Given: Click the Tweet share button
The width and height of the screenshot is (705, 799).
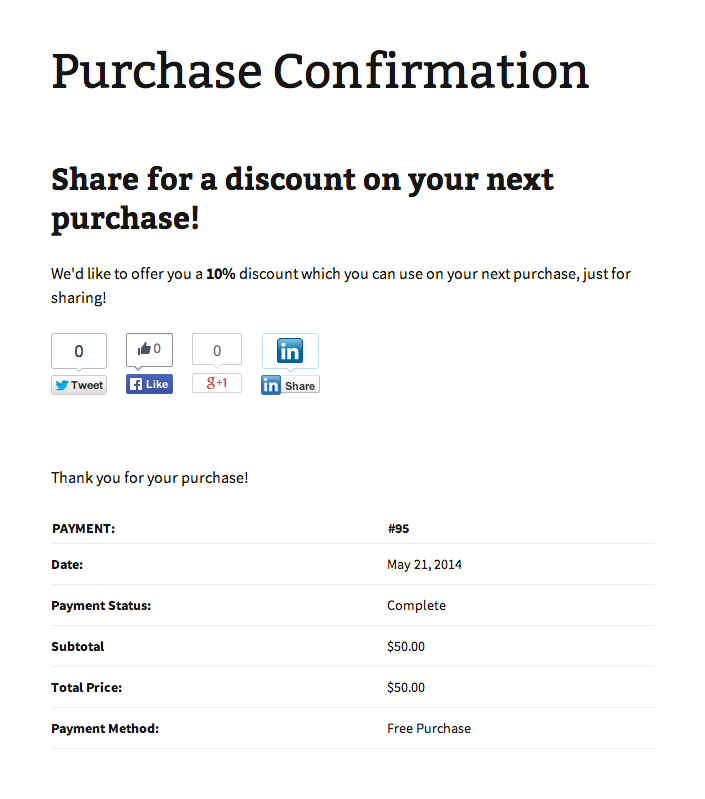Looking at the screenshot, I should pos(79,385).
